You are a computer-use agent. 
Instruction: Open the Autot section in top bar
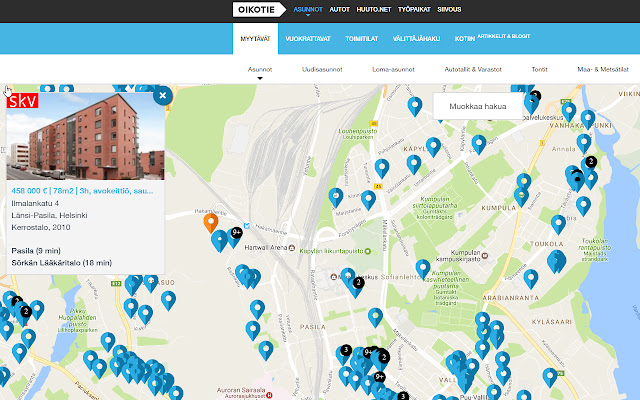(x=339, y=10)
